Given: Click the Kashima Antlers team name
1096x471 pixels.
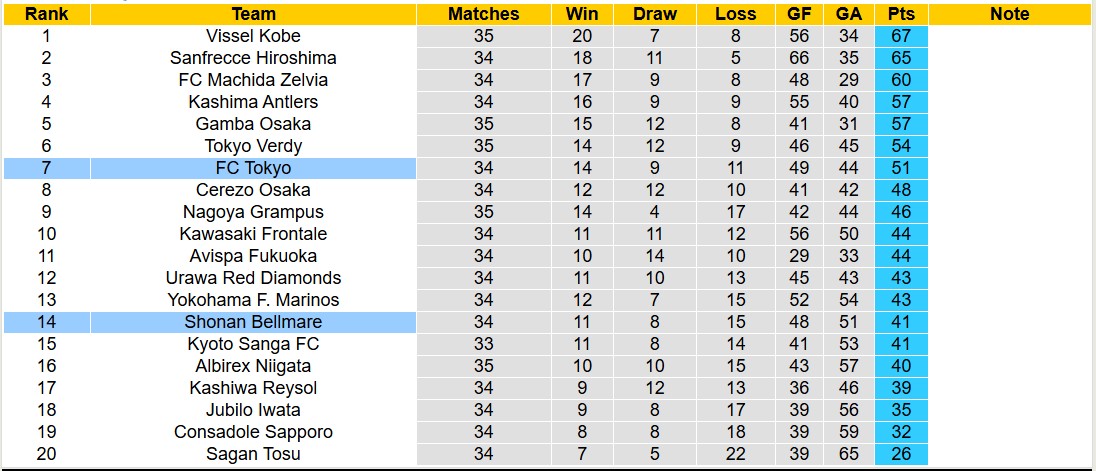Looking at the screenshot, I should point(253,102).
